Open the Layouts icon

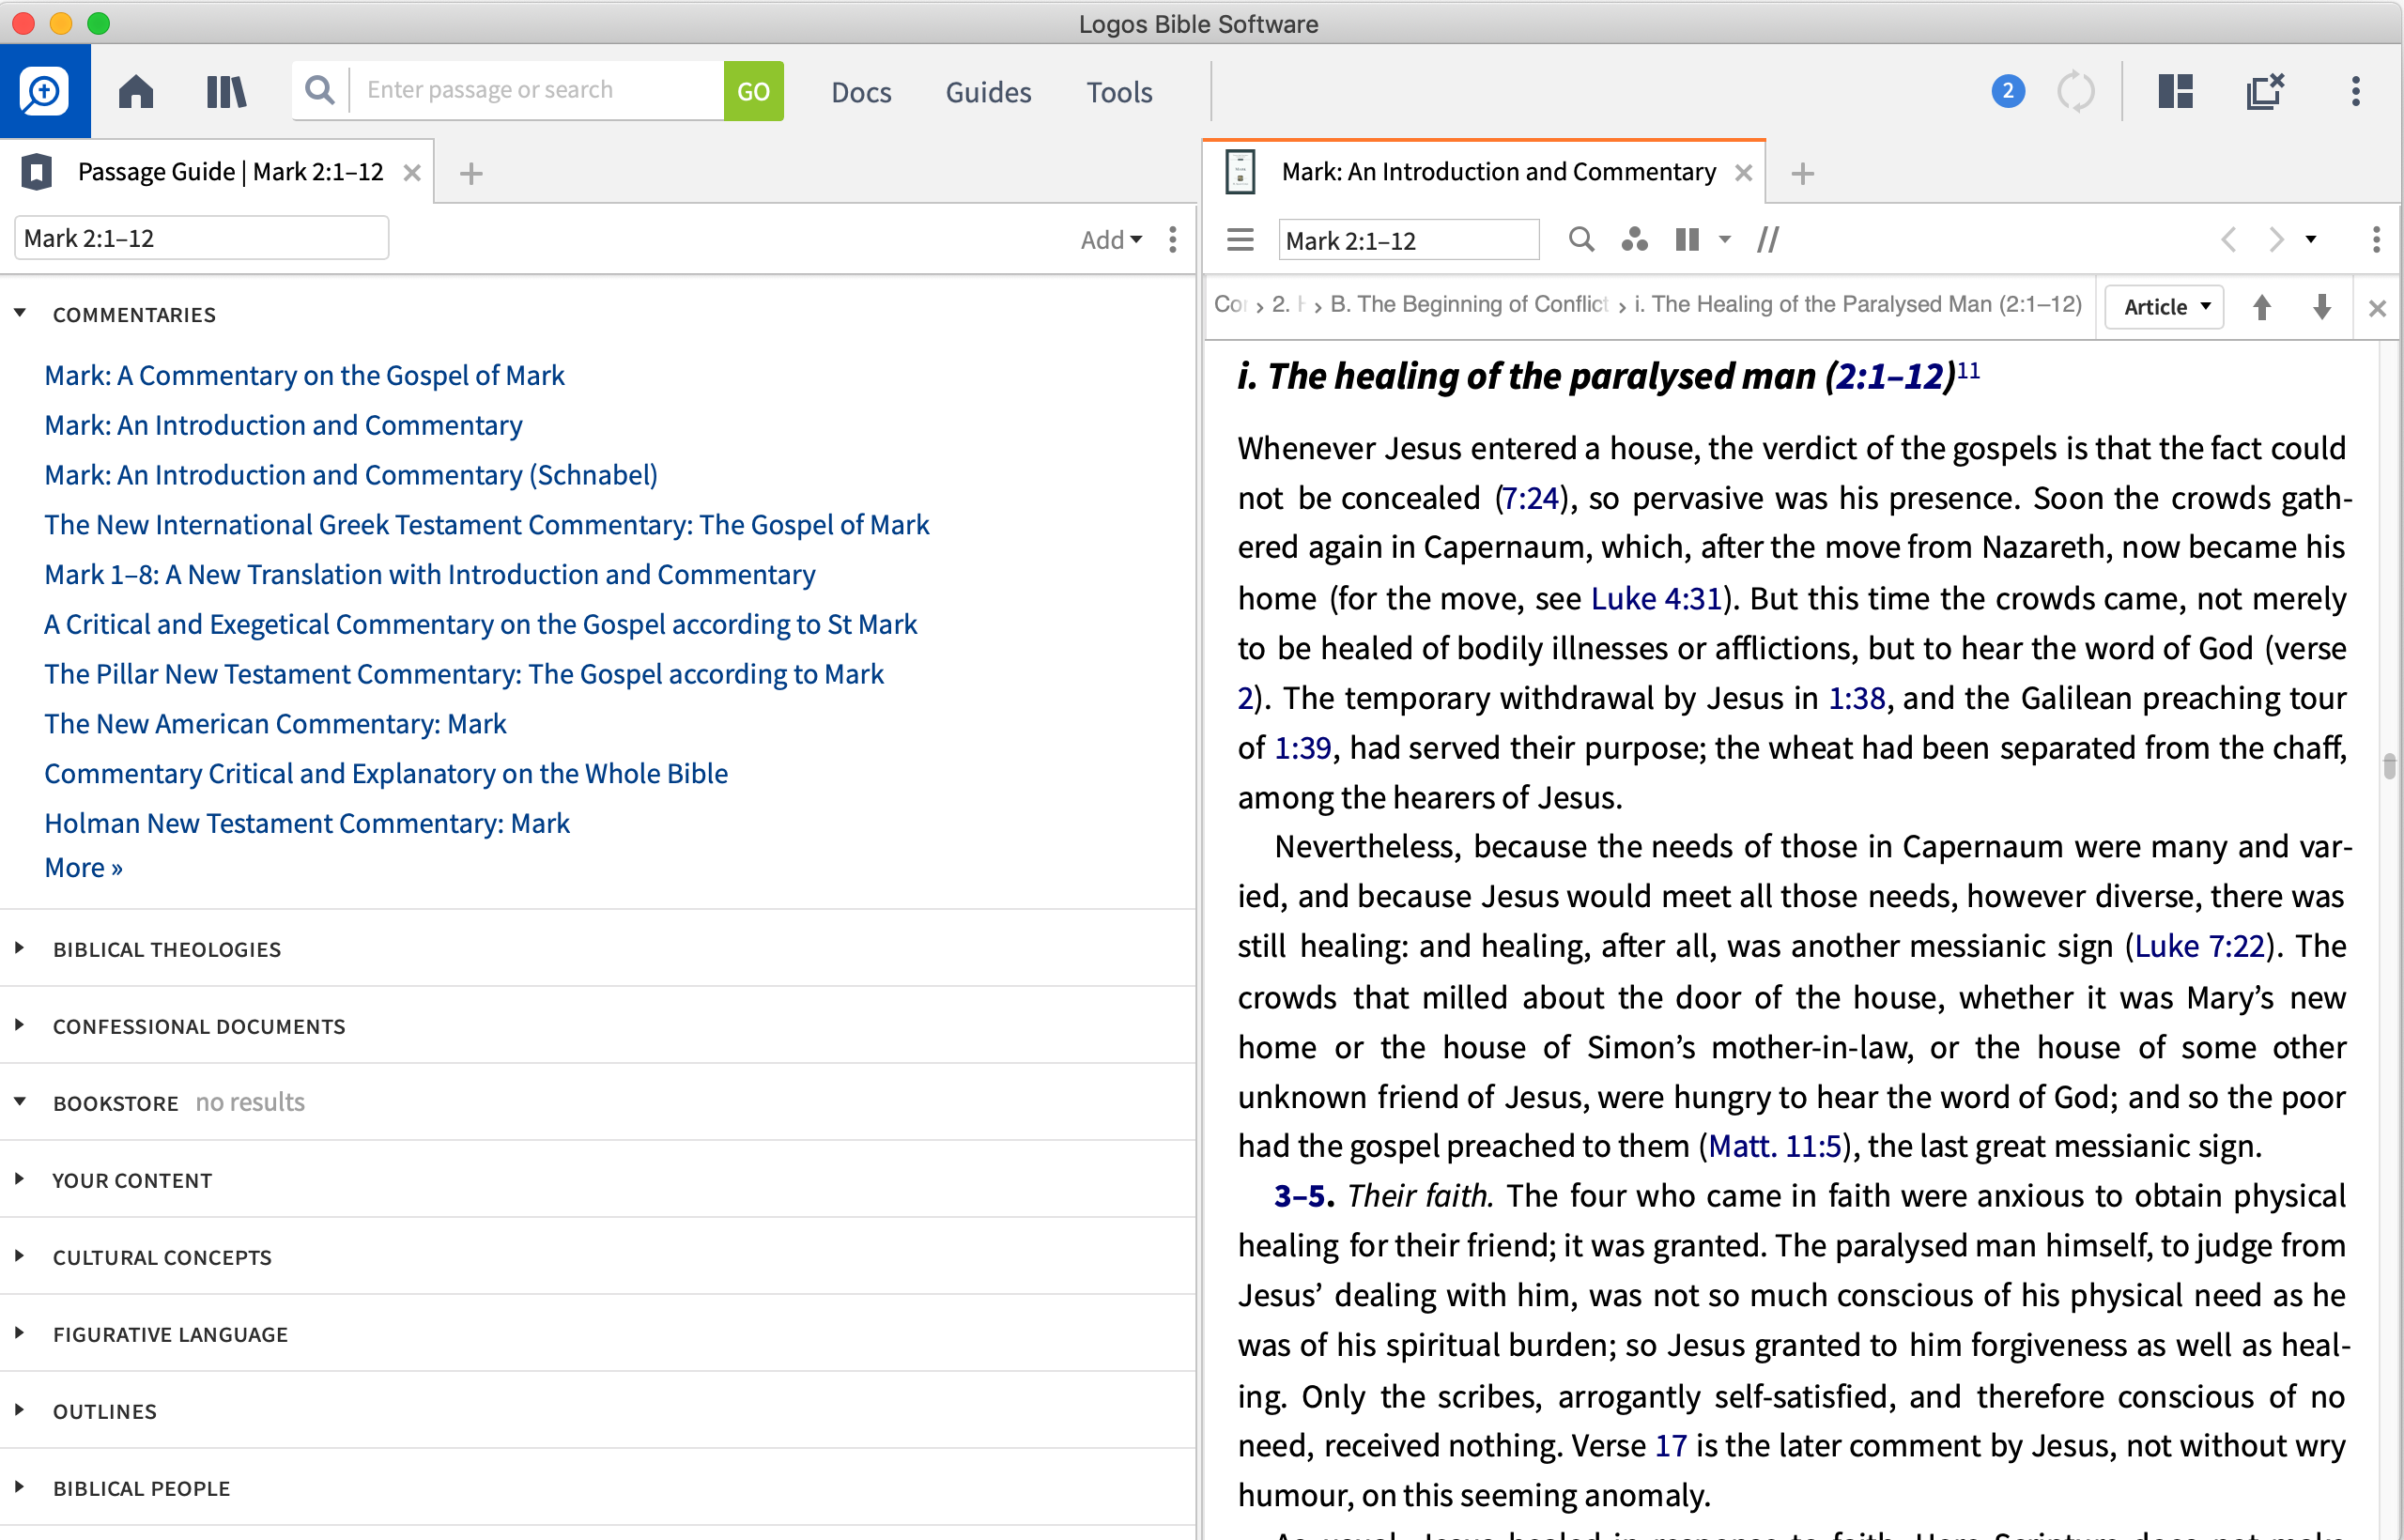[x=2175, y=91]
